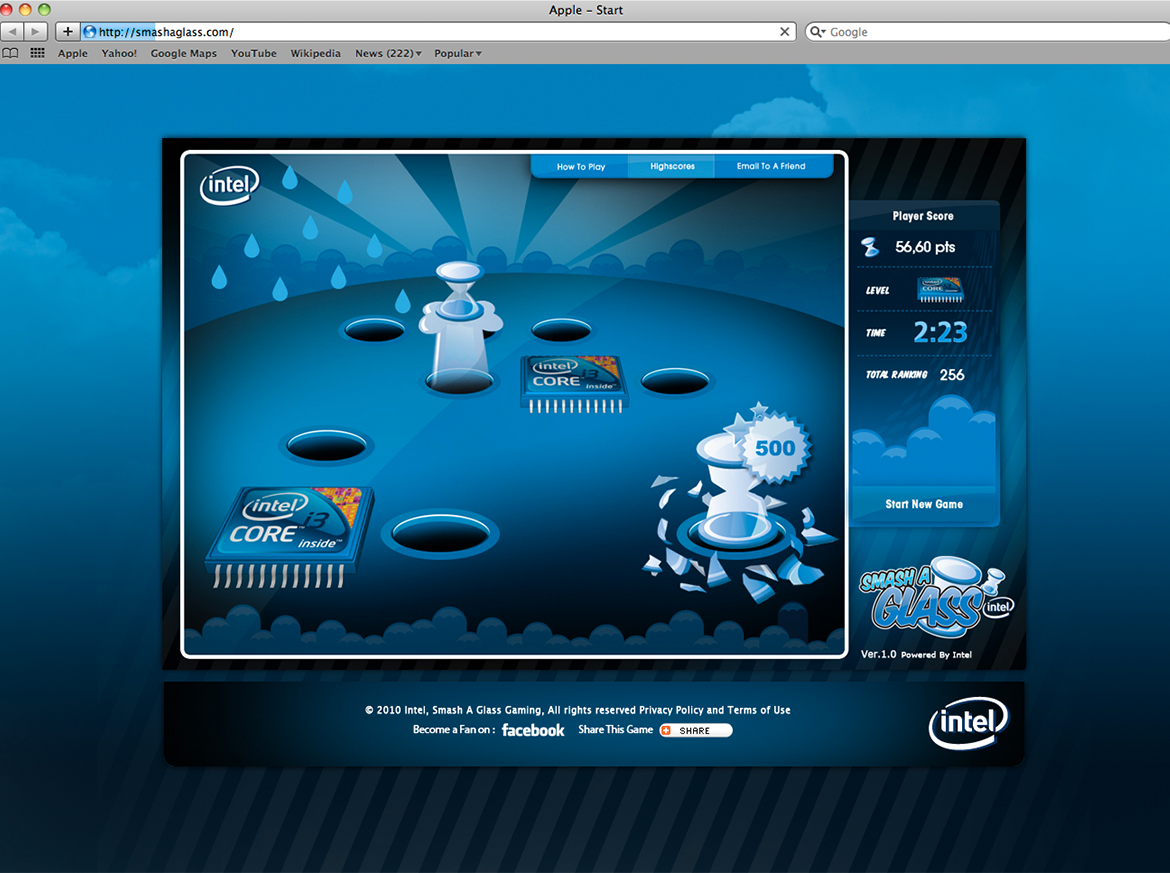Click the hourglass icon beside the player score
This screenshot has width=1170, height=873.
point(870,247)
